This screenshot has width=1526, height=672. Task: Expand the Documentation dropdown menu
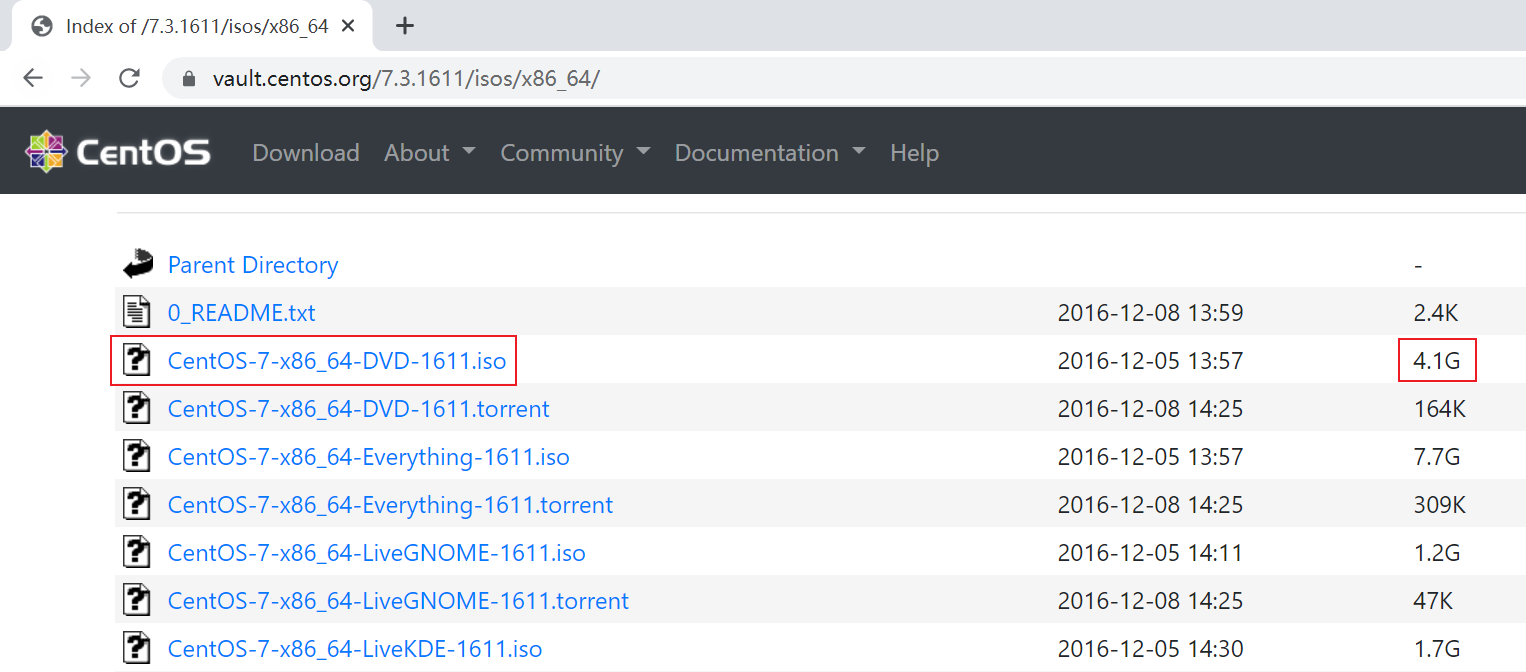770,153
